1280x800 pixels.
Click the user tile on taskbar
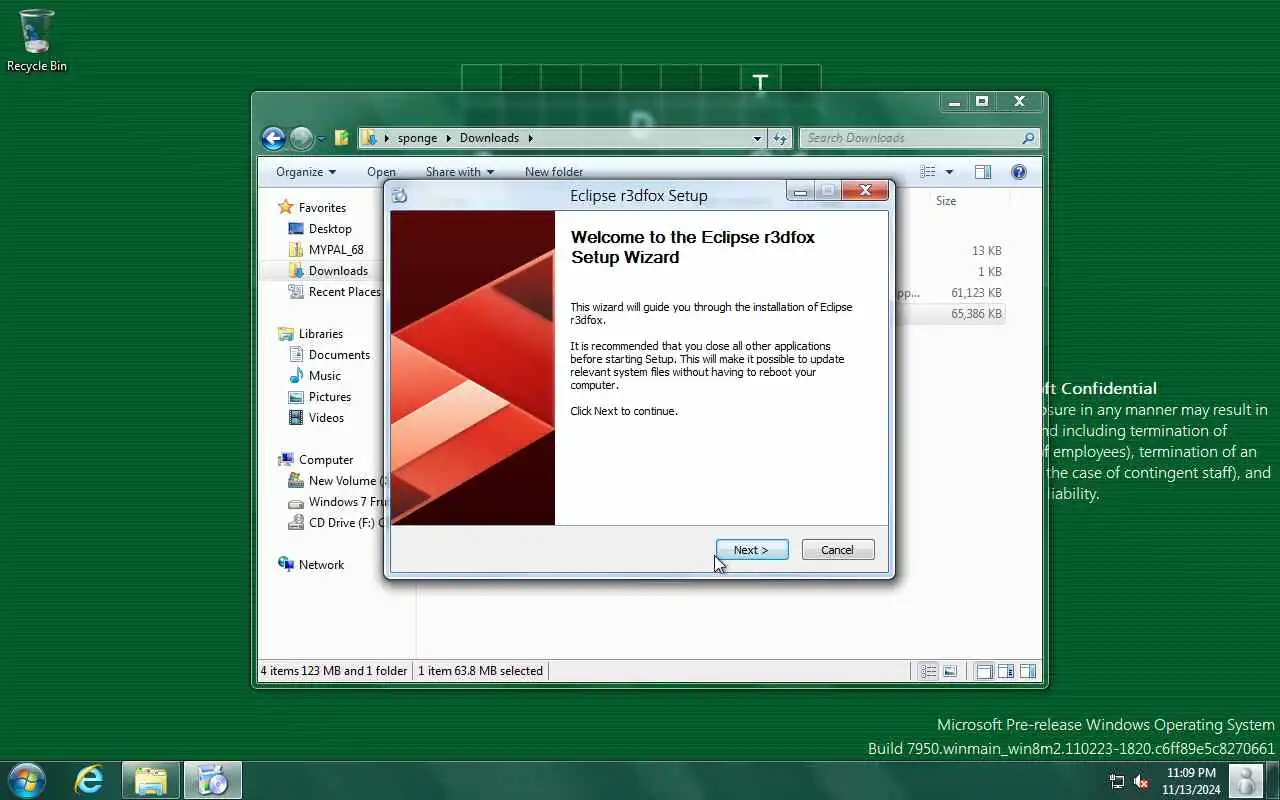pyautogui.click(x=1245, y=780)
